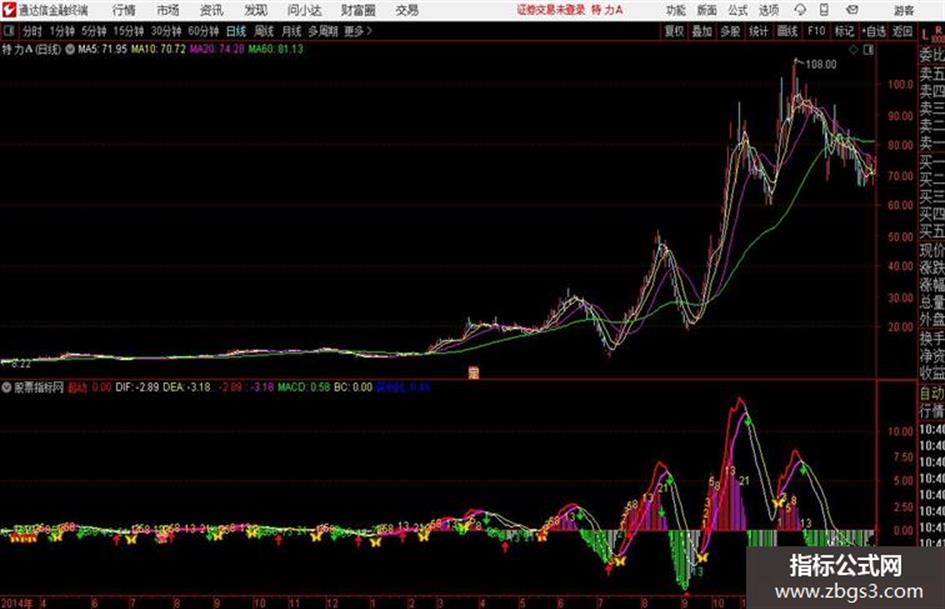Expand the 更多 periods chevron
The image size is (945, 609).
coord(359,31)
